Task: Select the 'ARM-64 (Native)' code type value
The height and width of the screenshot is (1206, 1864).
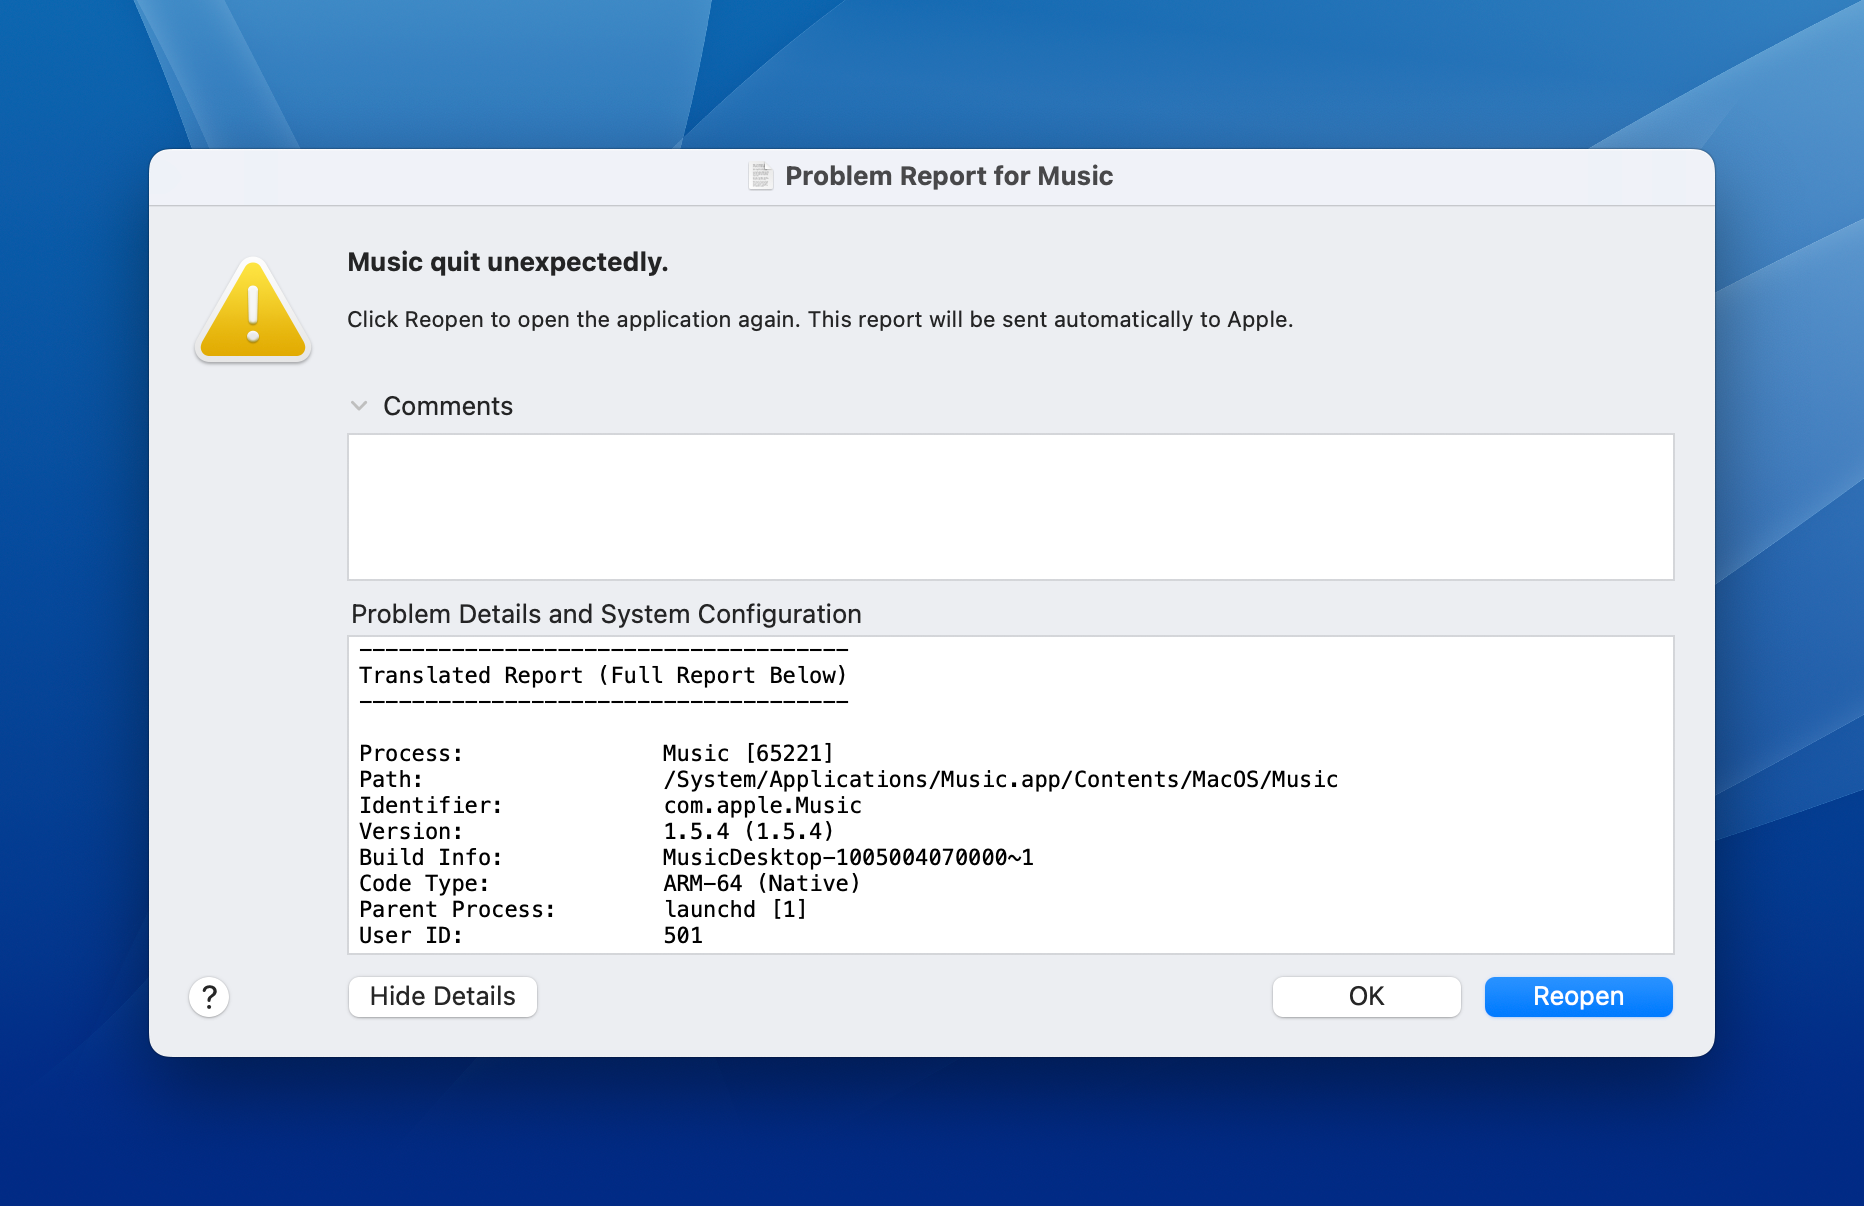Action: coord(762,883)
